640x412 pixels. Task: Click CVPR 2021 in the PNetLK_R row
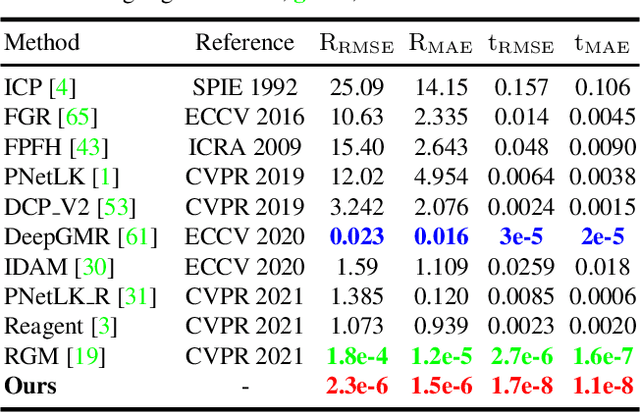(245, 296)
